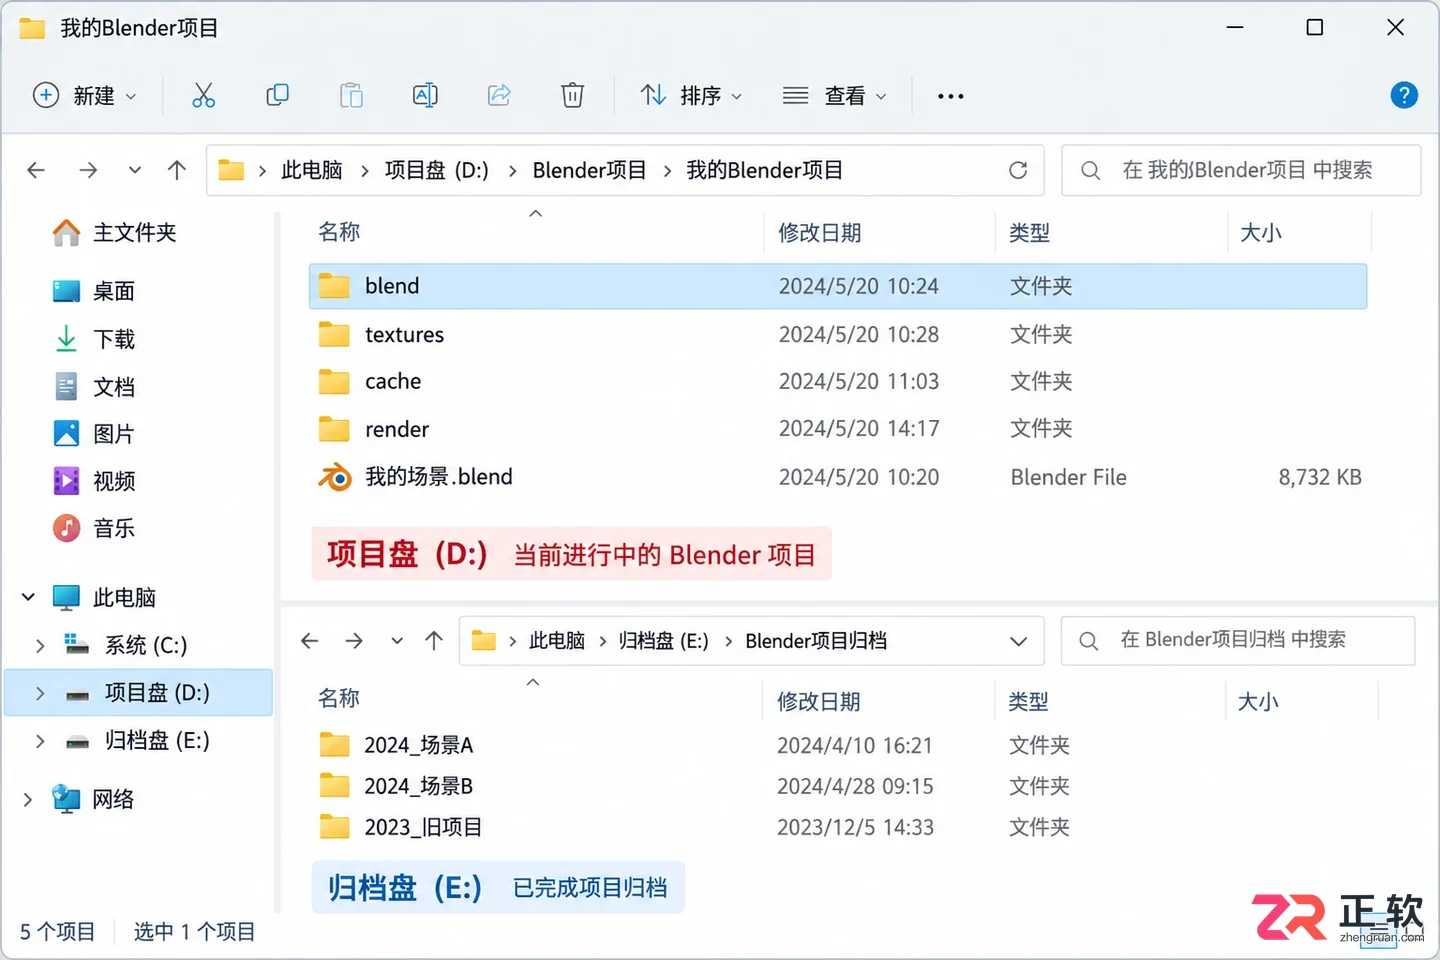Sort lower list by 修改日期 column

[818, 701]
